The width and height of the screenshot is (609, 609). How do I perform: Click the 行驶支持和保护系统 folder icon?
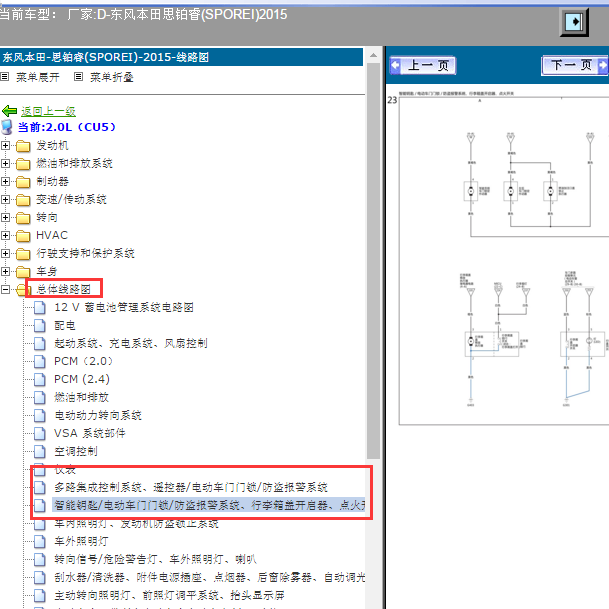click(x=23, y=254)
